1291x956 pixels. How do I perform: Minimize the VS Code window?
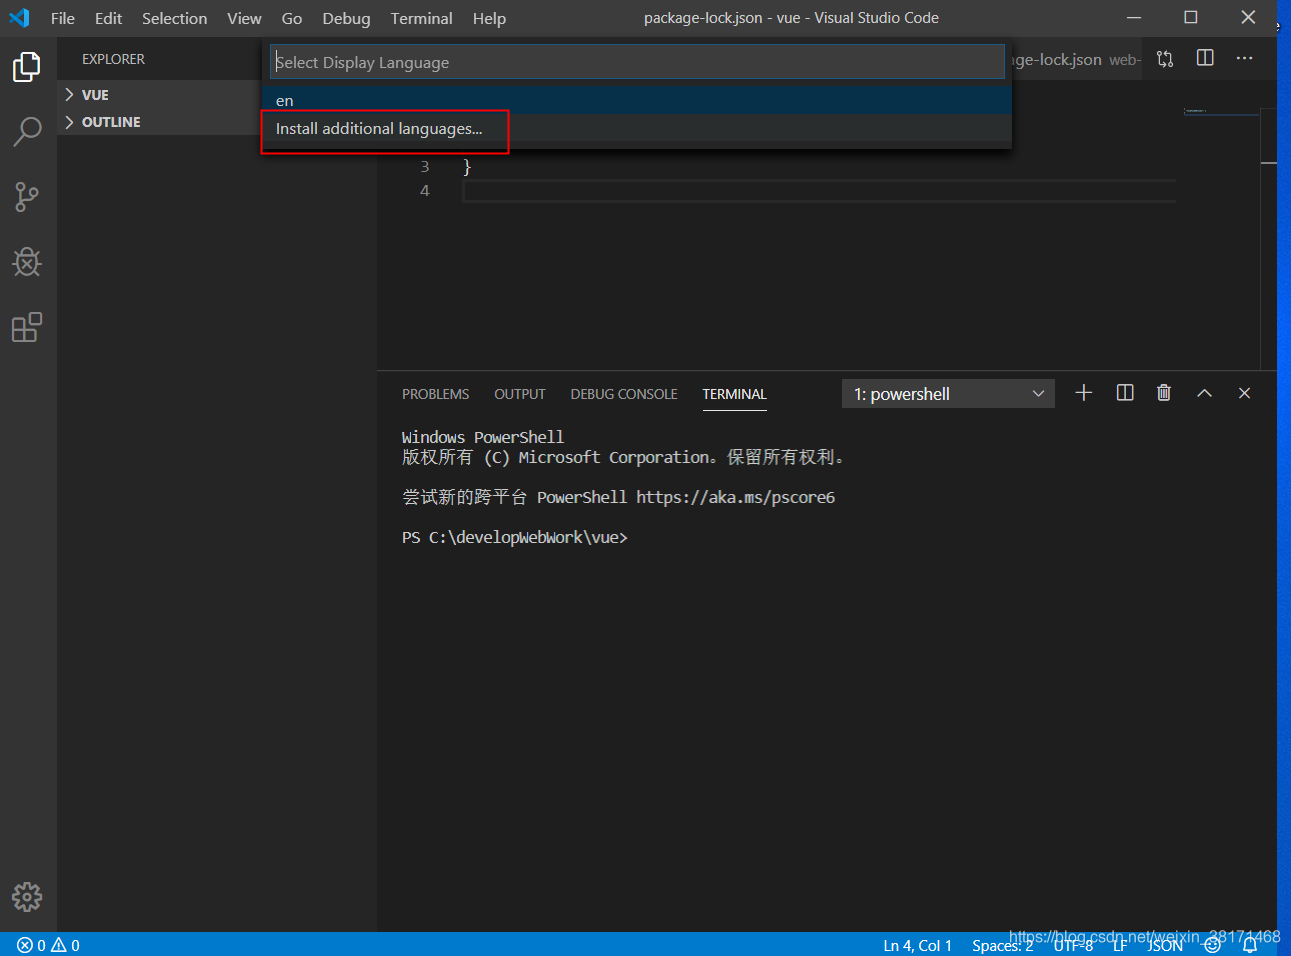tap(1134, 18)
